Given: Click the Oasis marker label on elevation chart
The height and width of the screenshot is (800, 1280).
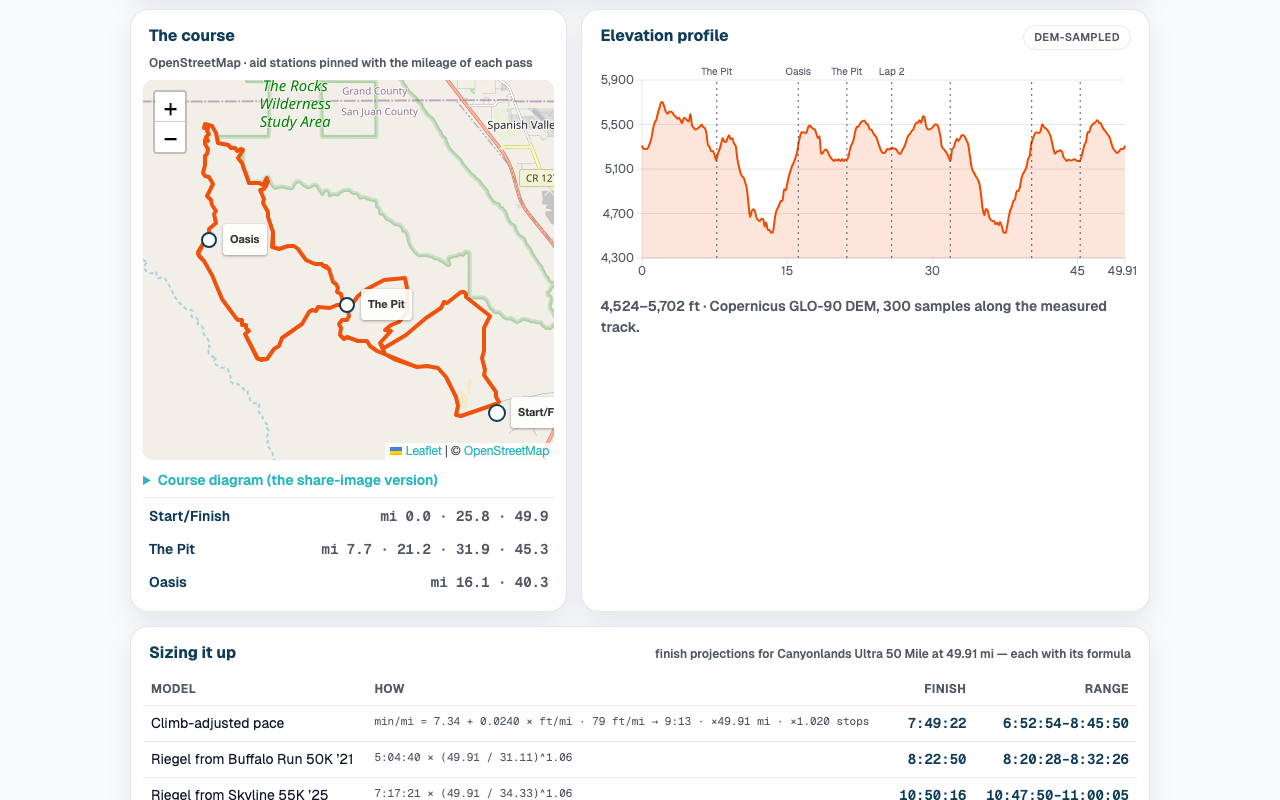Looking at the screenshot, I should (x=798, y=72).
